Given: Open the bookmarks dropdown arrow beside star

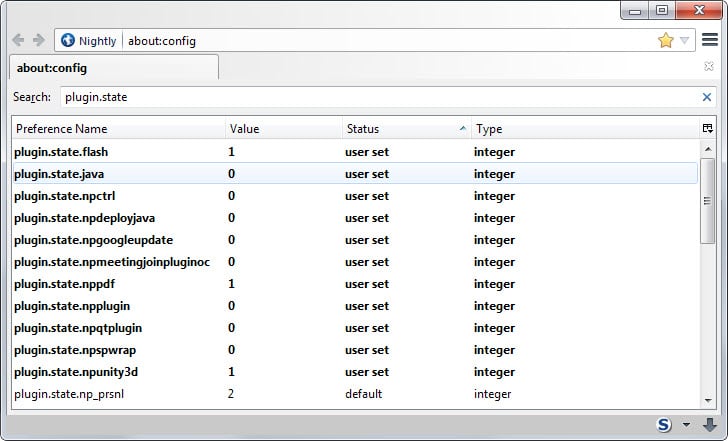Looking at the screenshot, I should (684, 41).
